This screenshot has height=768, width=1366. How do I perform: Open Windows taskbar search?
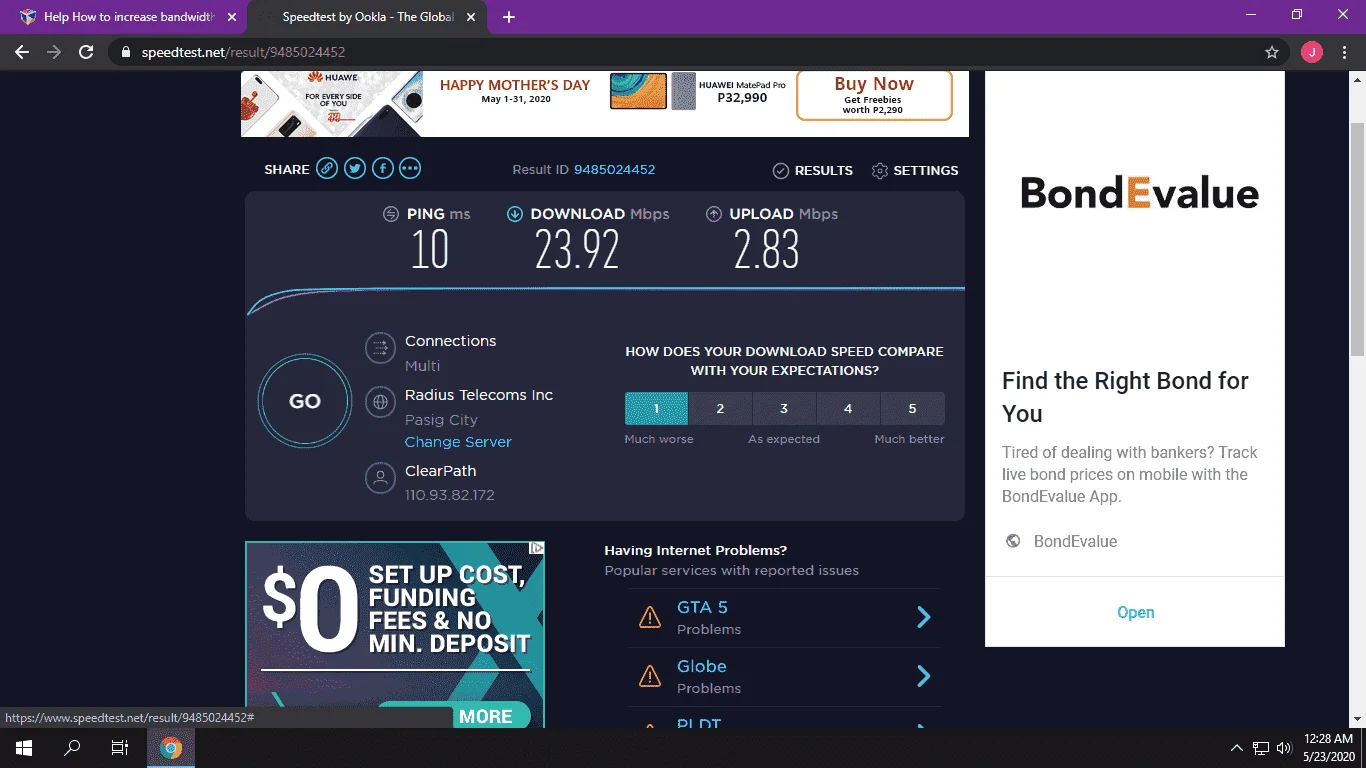point(72,748)
